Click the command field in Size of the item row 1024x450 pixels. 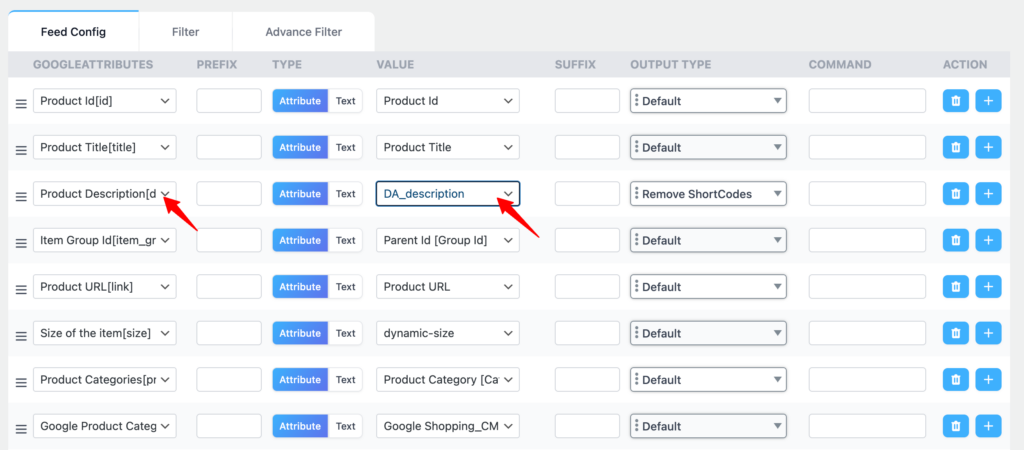point(867,333)
